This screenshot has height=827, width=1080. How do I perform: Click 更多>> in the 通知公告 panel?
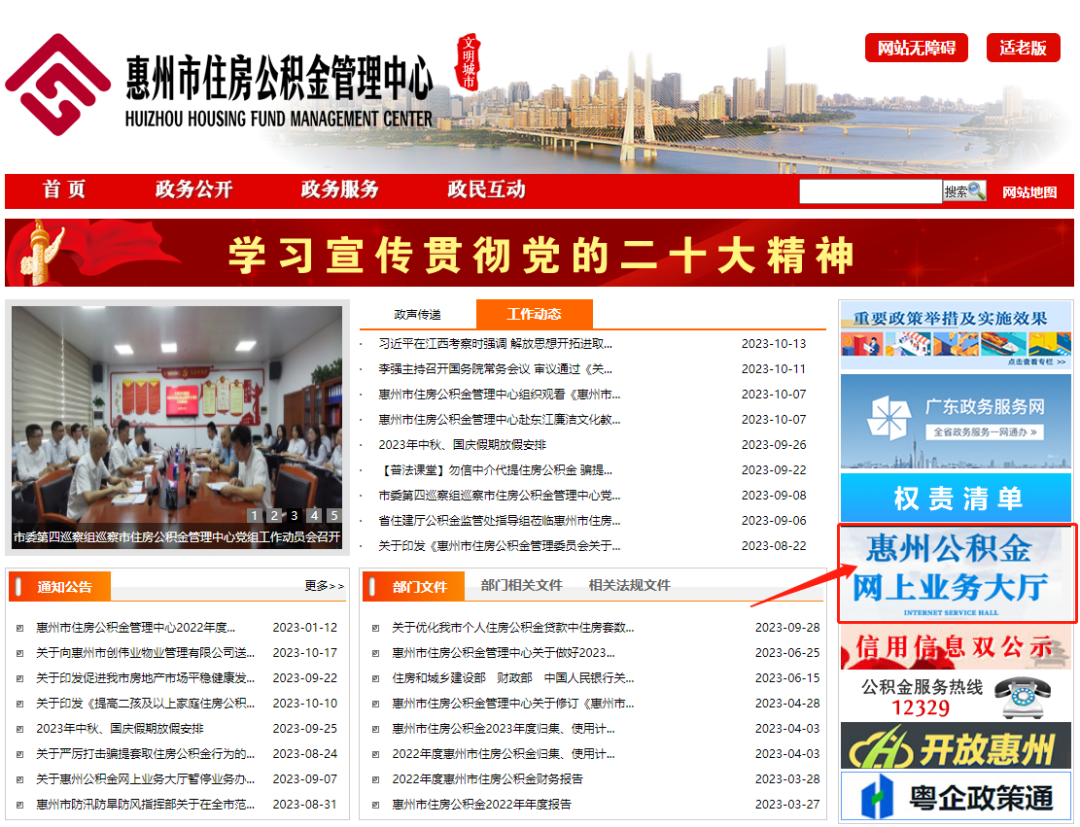click(324, 586)
